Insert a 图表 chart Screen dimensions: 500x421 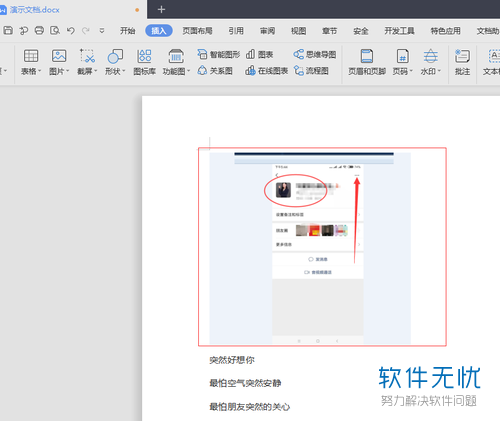pos(259,54)
